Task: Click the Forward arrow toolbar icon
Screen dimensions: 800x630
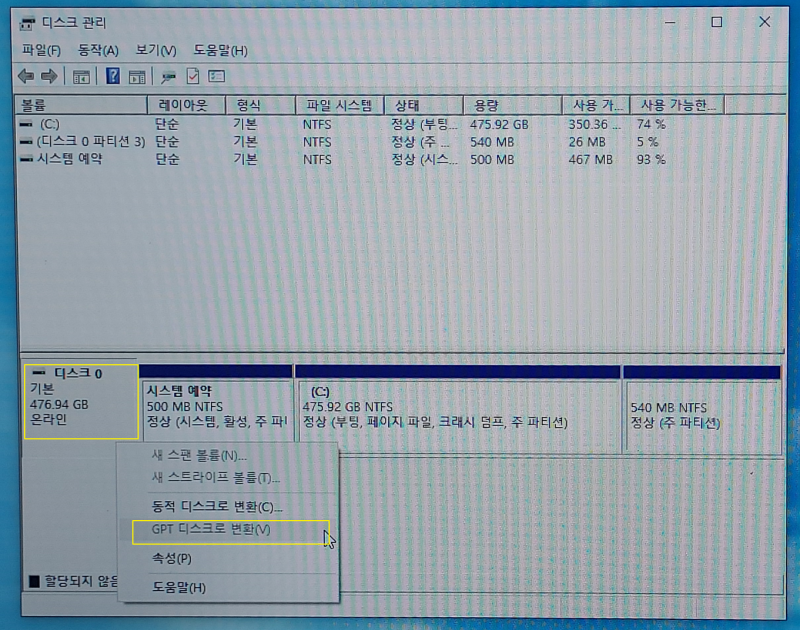Action: 49,77
